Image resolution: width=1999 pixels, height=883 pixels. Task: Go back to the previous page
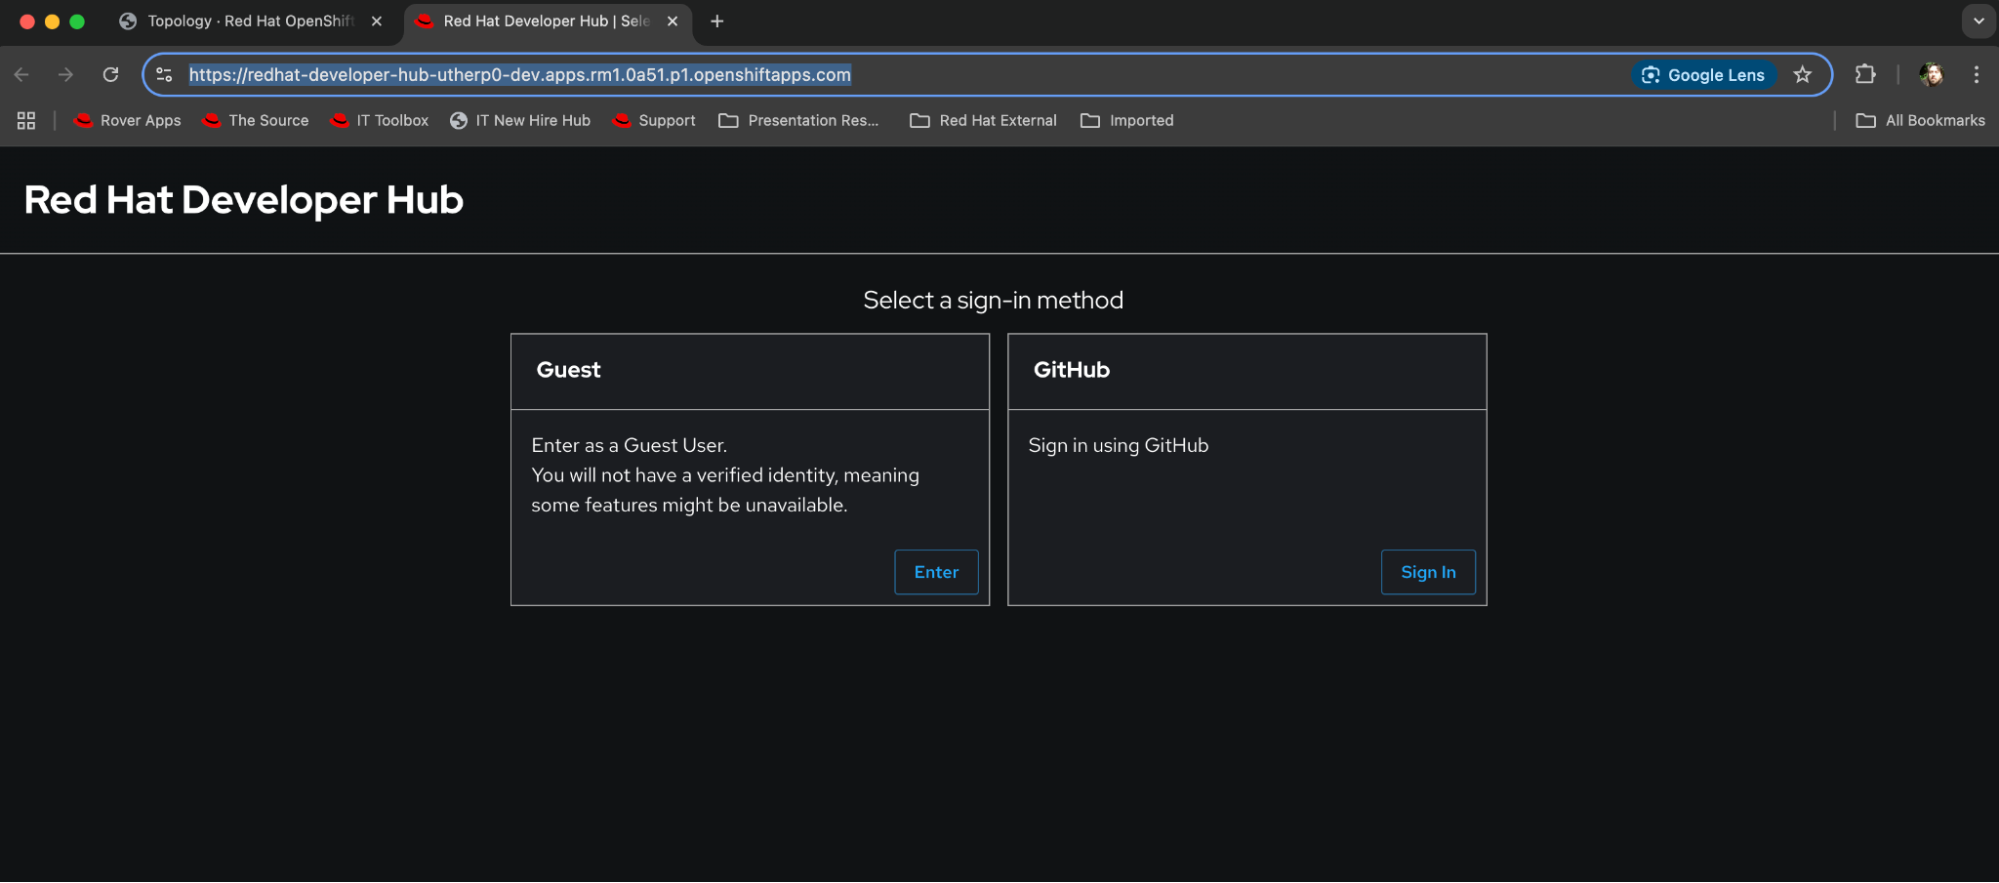coord(22,75)
